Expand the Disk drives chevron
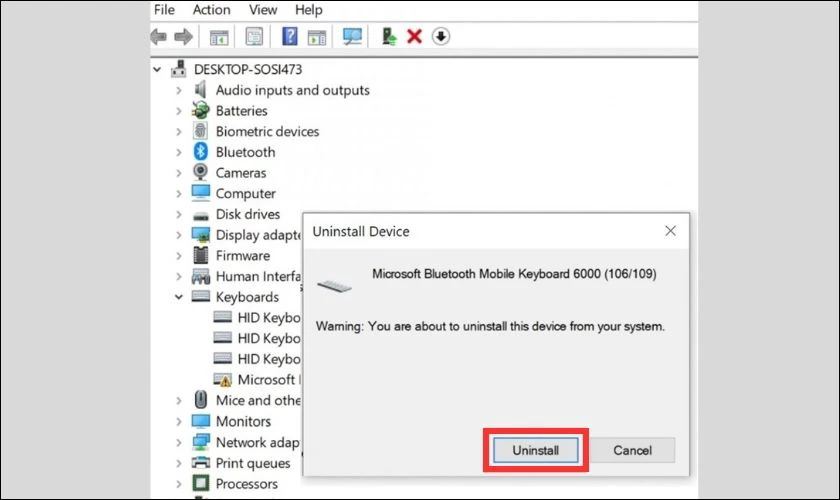 click(x=178, y=214)
